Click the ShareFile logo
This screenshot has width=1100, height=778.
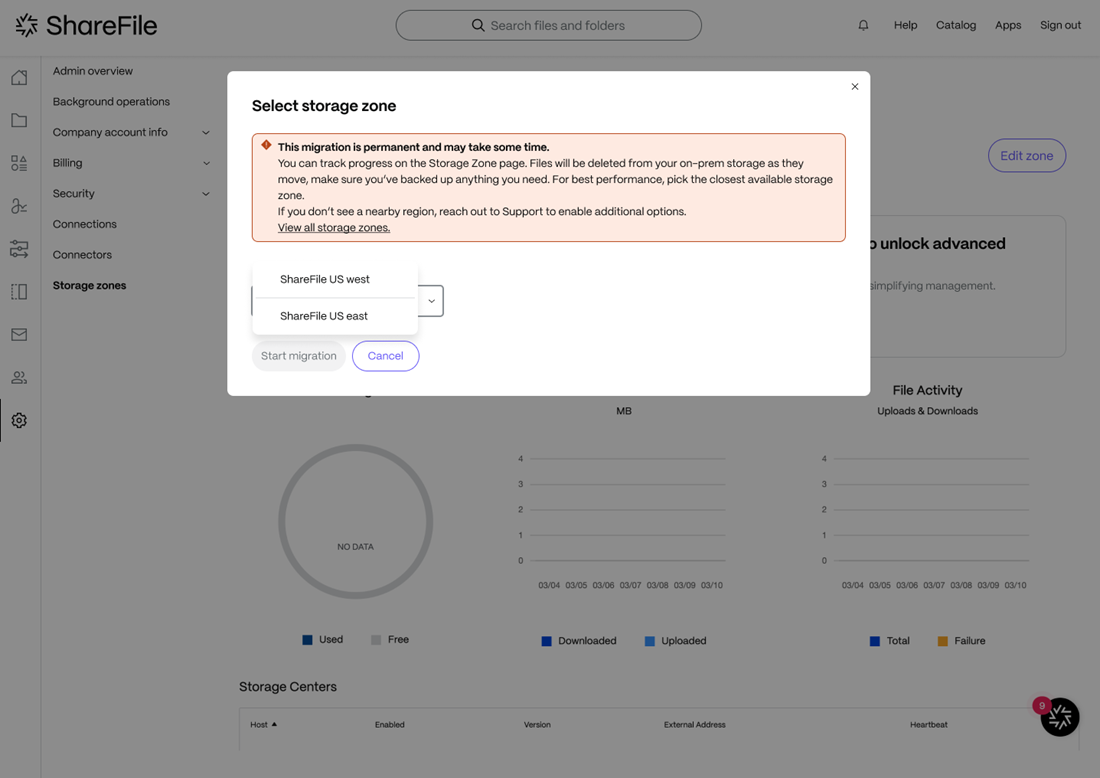coord(86,25)
